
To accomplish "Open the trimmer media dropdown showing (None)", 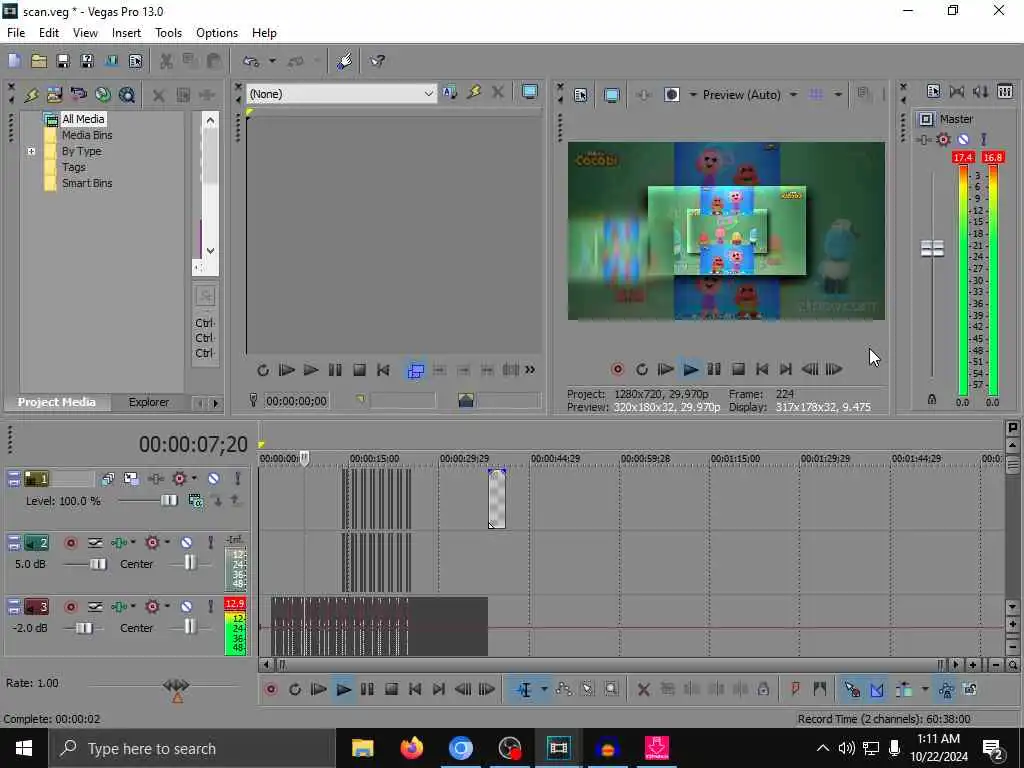I will [341, 94].
